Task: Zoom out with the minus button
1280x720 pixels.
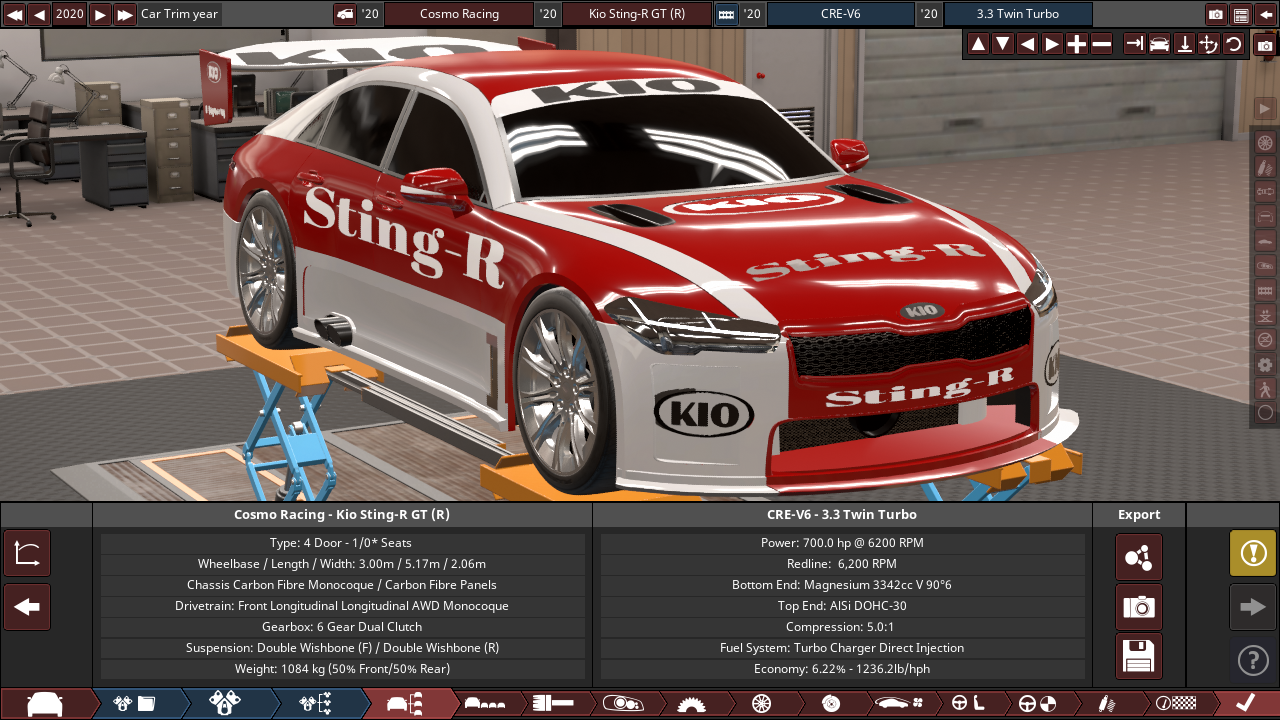Action: tap(1101, 44)
